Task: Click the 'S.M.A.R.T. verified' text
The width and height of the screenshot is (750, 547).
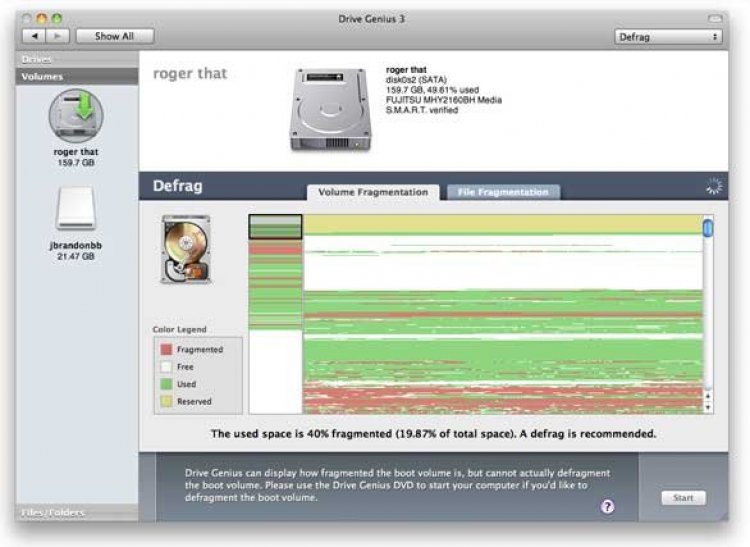Action: coord(422,110)
